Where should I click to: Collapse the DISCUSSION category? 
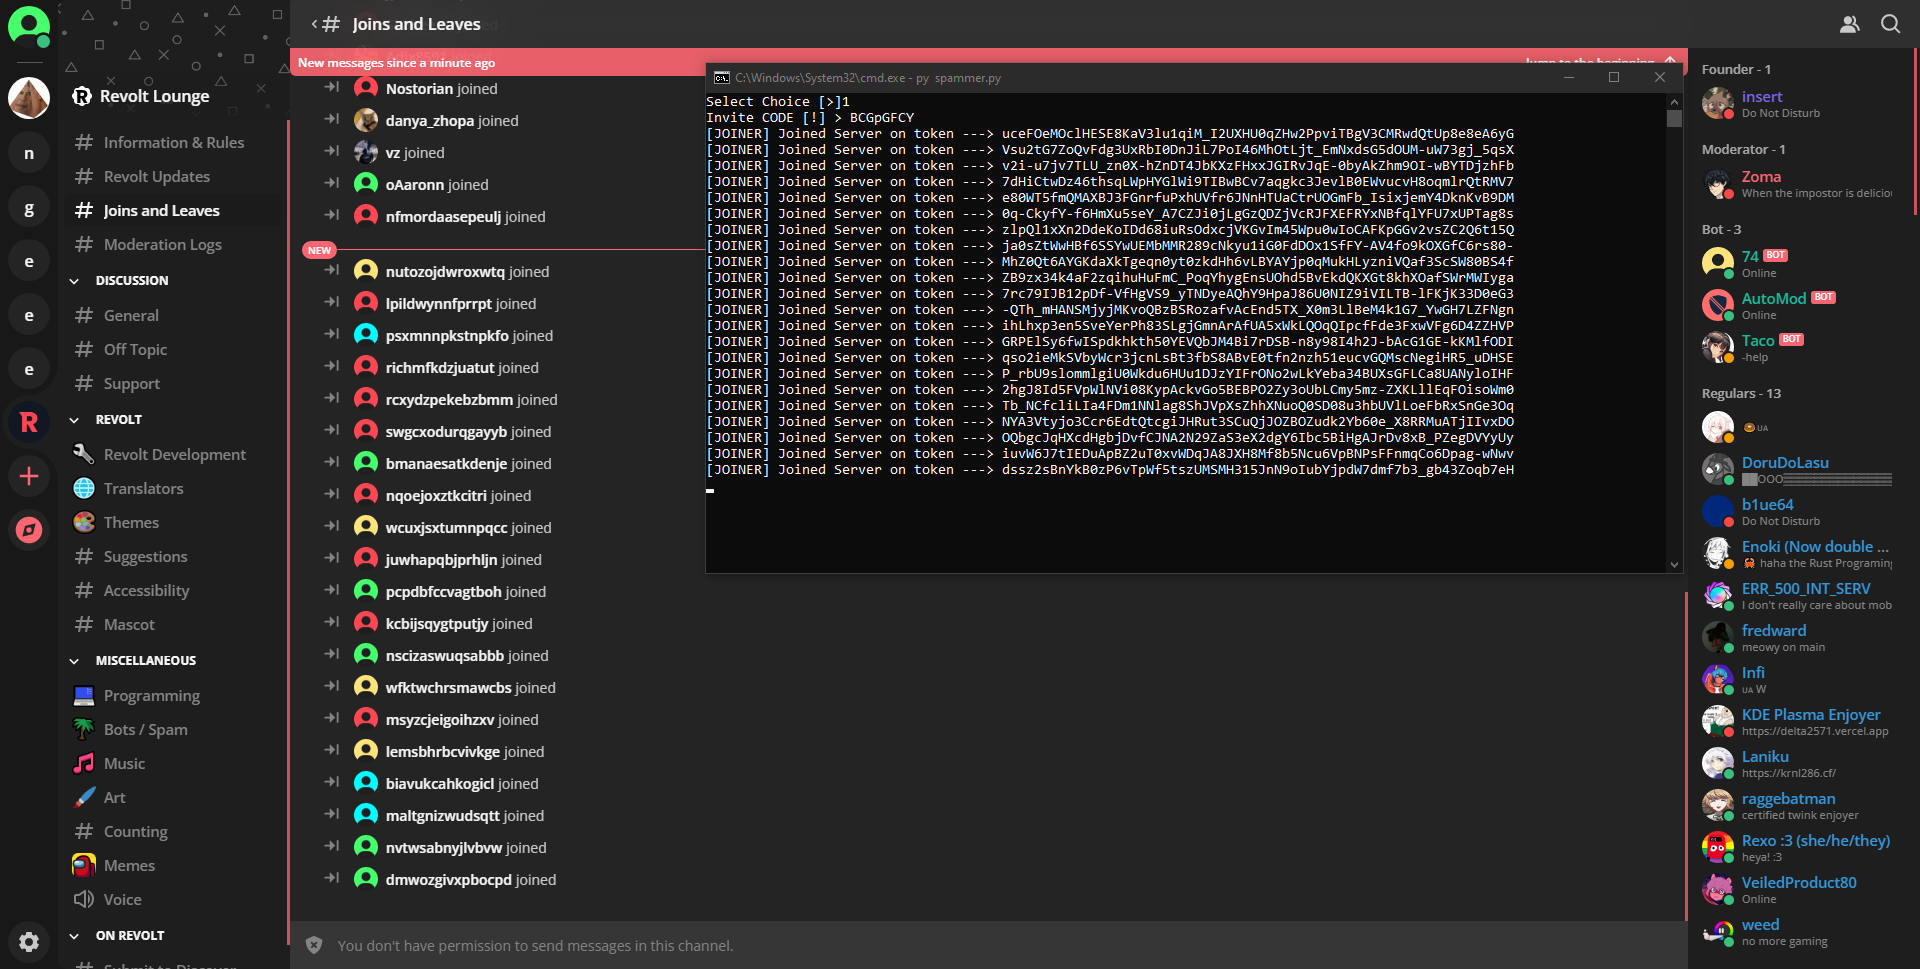click(x=131, y=280)
